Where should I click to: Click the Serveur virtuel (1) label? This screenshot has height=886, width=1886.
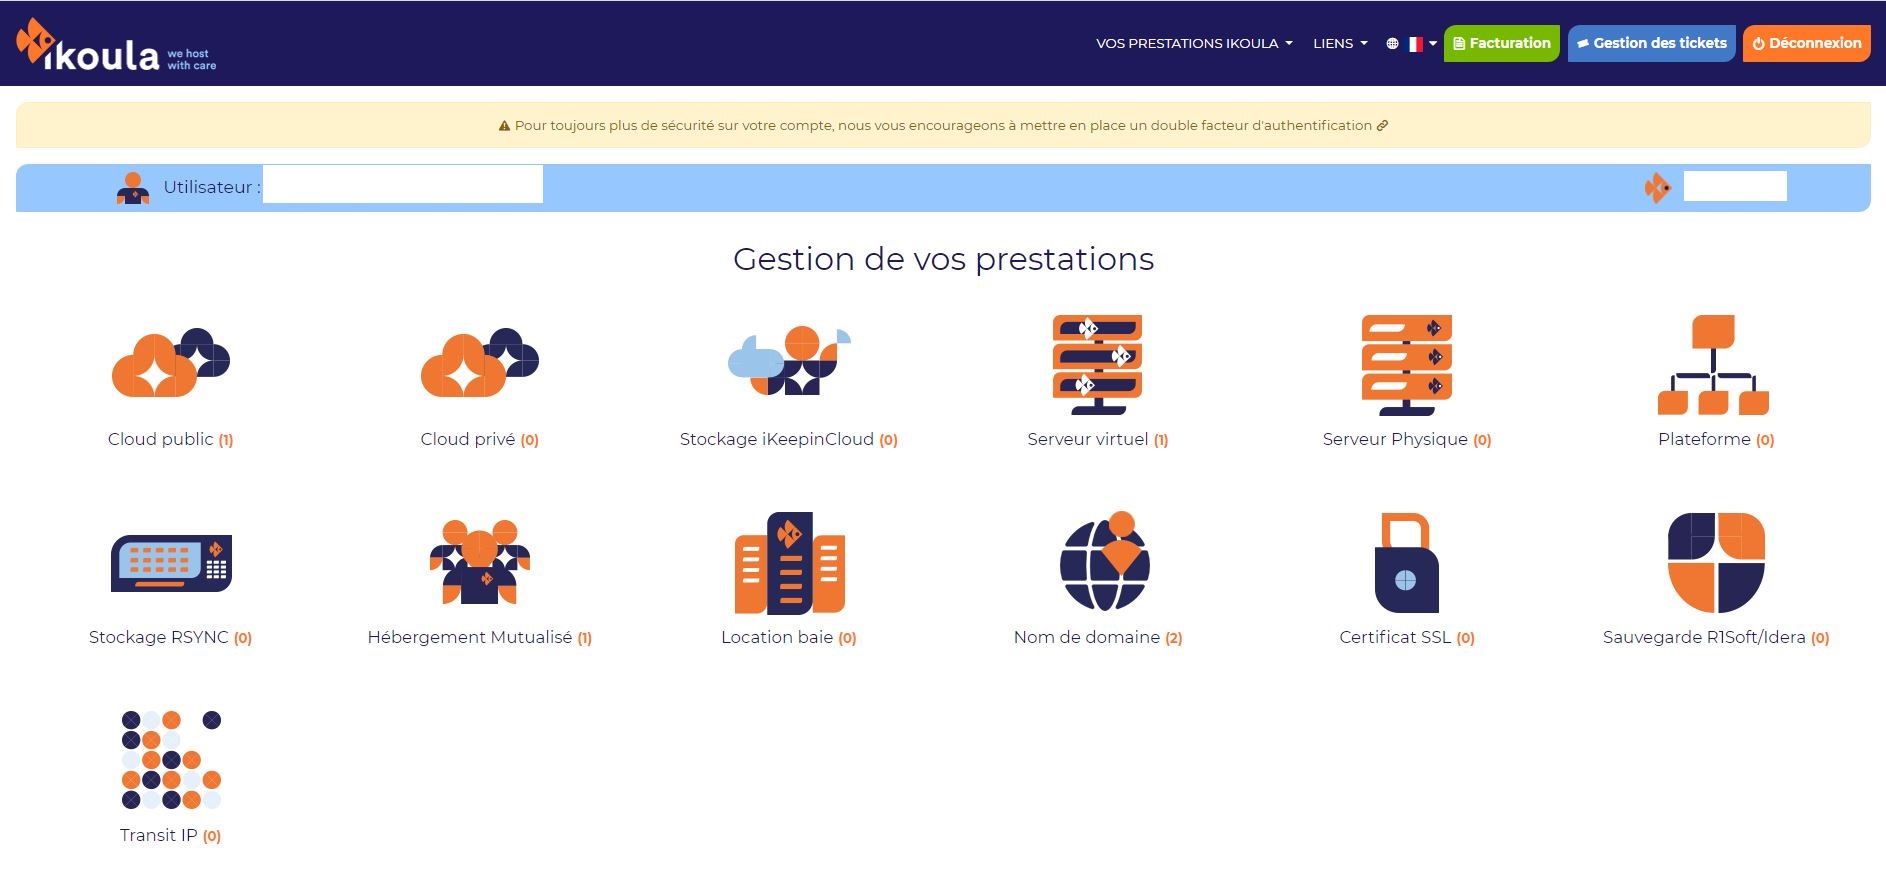tap(1098, 439)
